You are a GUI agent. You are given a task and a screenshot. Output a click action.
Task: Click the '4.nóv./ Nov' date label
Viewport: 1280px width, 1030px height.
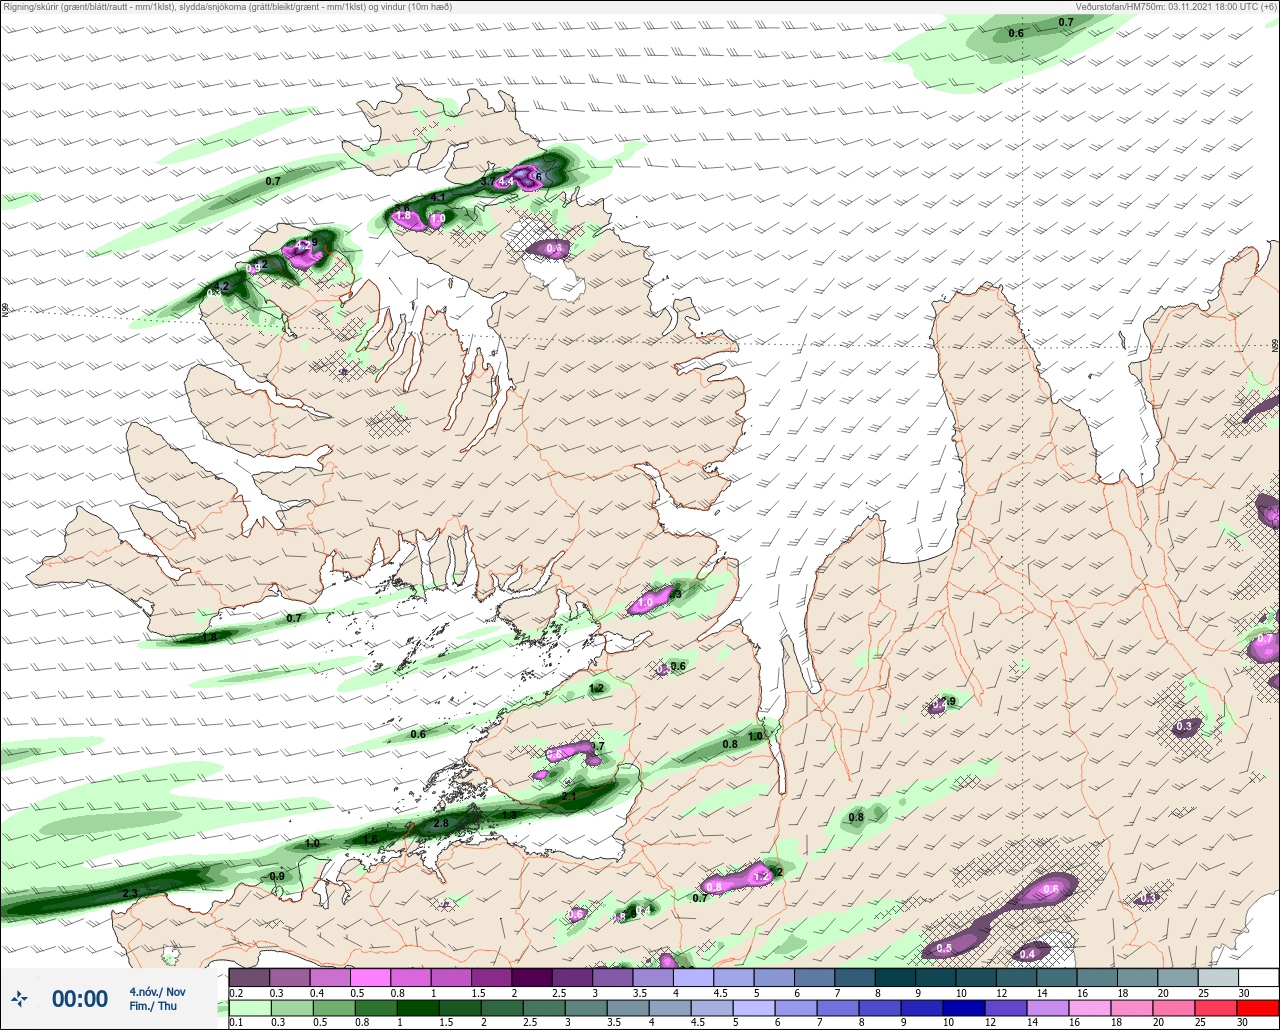[x=157, y=991]
